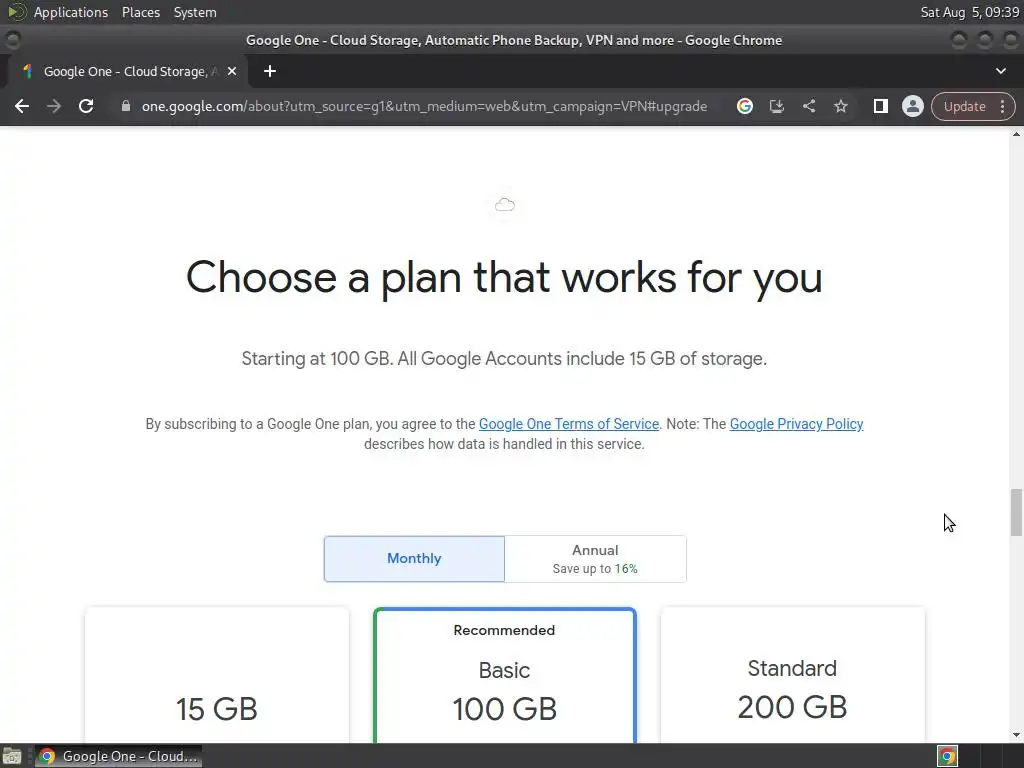Viewport: 1024px width, 768px height.
Task: Click scrollbar up arrow
Action: point(1016,134)
